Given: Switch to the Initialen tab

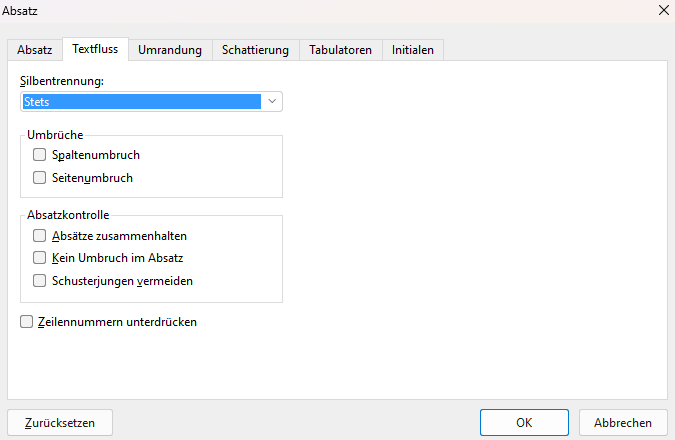Looking at the screenshot, I should (413, 50).
